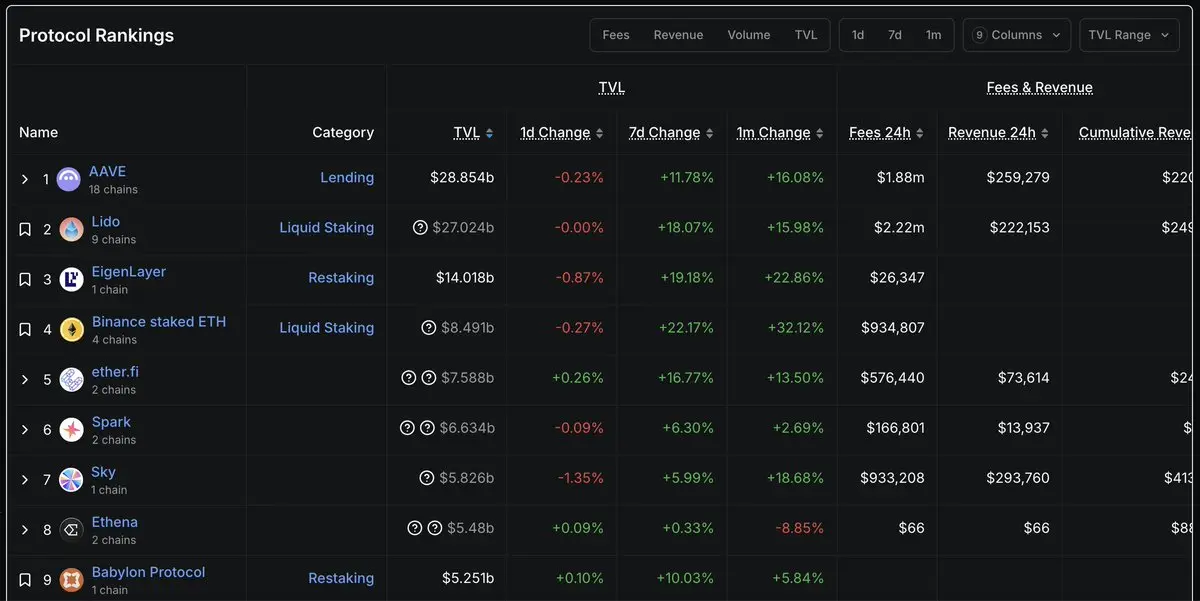Sort by the Fees 24h column
The width and height of the screenshot is (1200, 601).
[886, 133]
